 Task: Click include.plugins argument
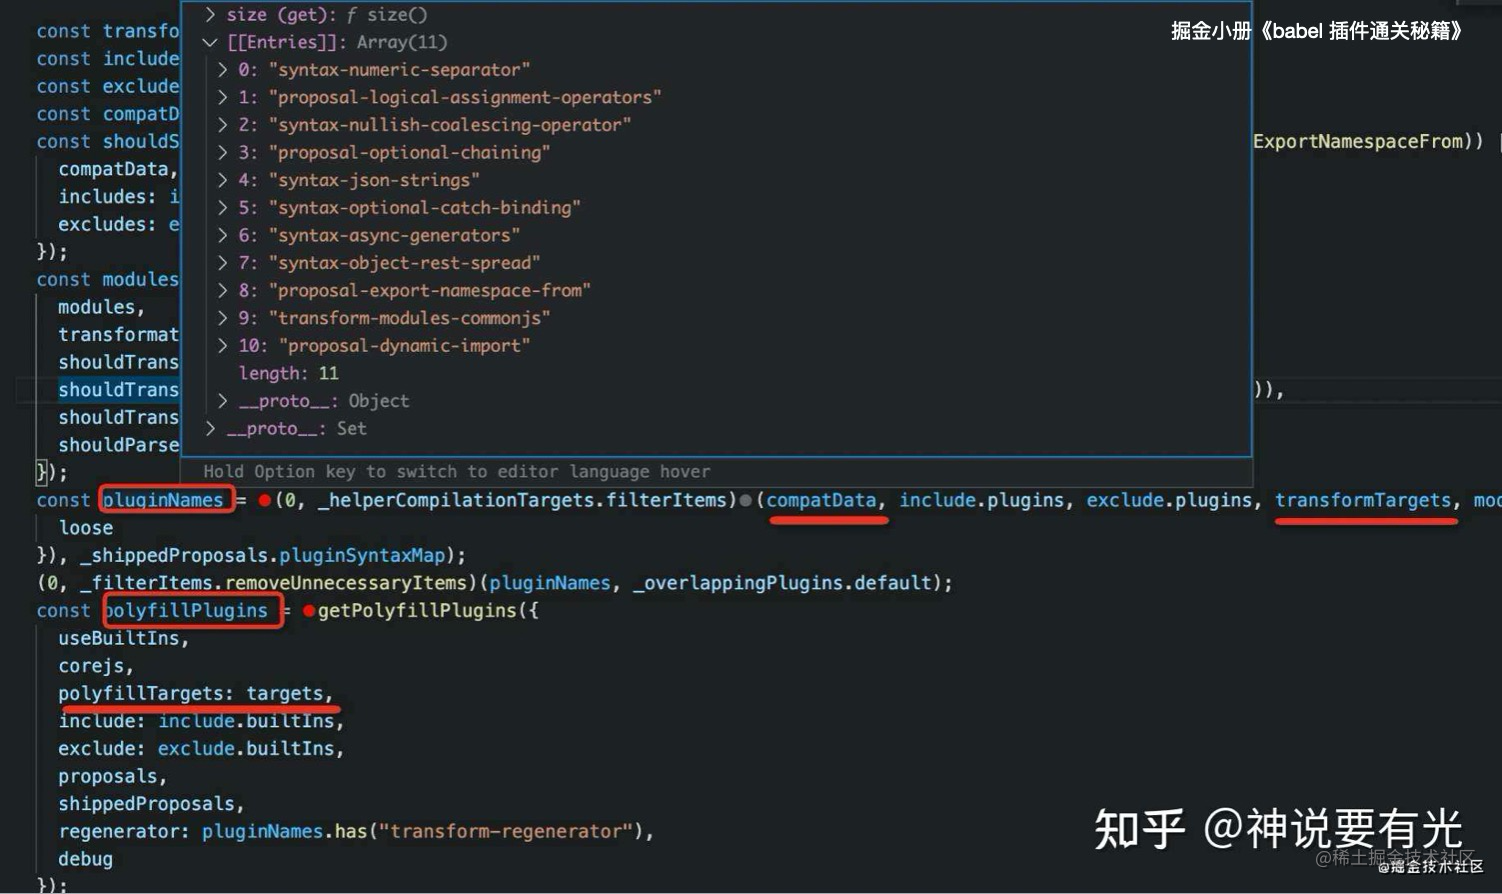(x=981, y=500)
